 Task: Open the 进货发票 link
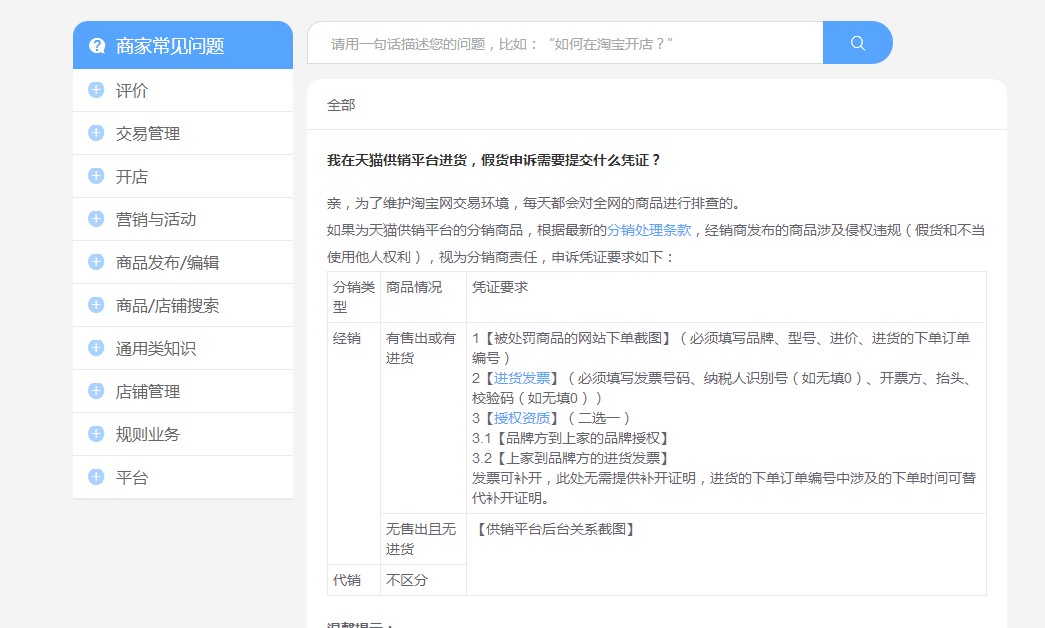point(522,378)
